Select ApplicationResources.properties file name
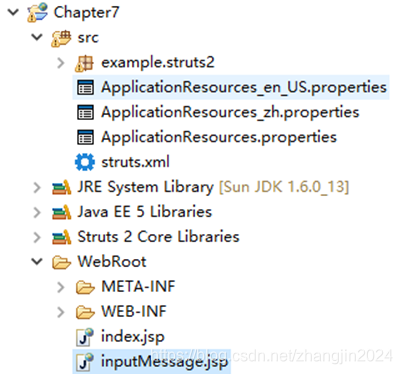Screen dimensions: 402x374 [x=219, y=137]
